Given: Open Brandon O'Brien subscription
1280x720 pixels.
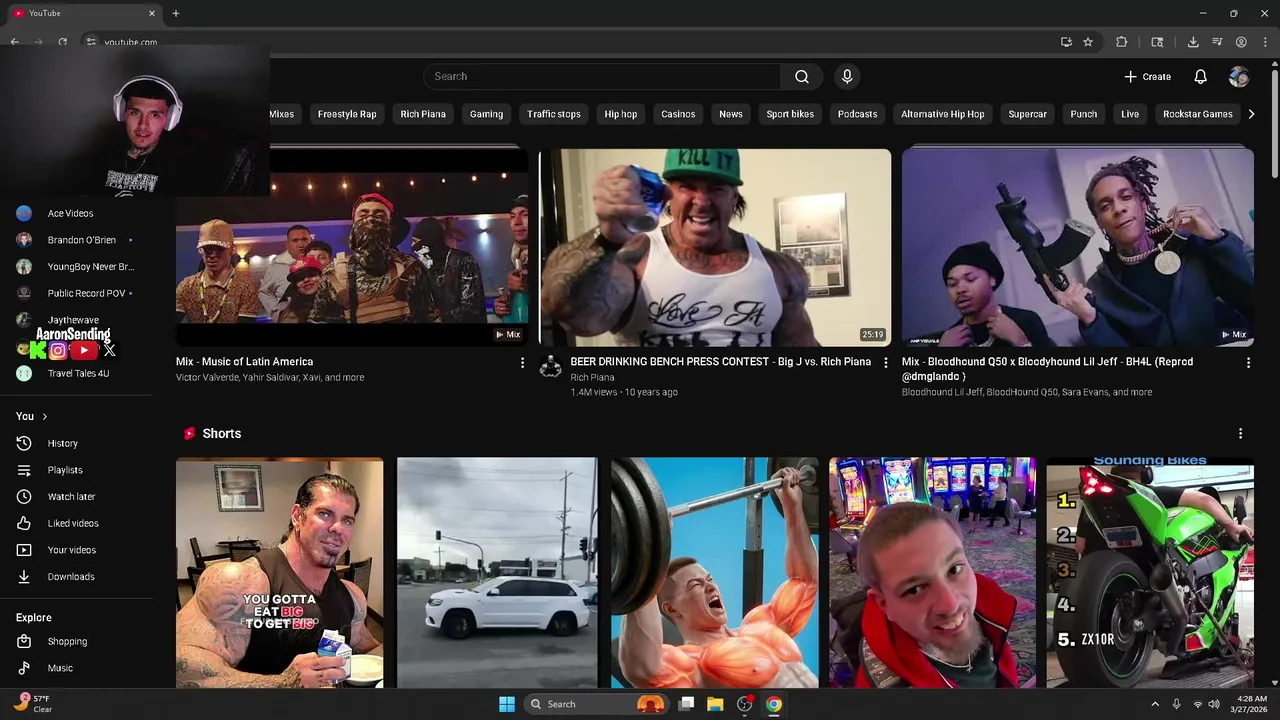Looking at the screenshot, I should click(80, 240).
